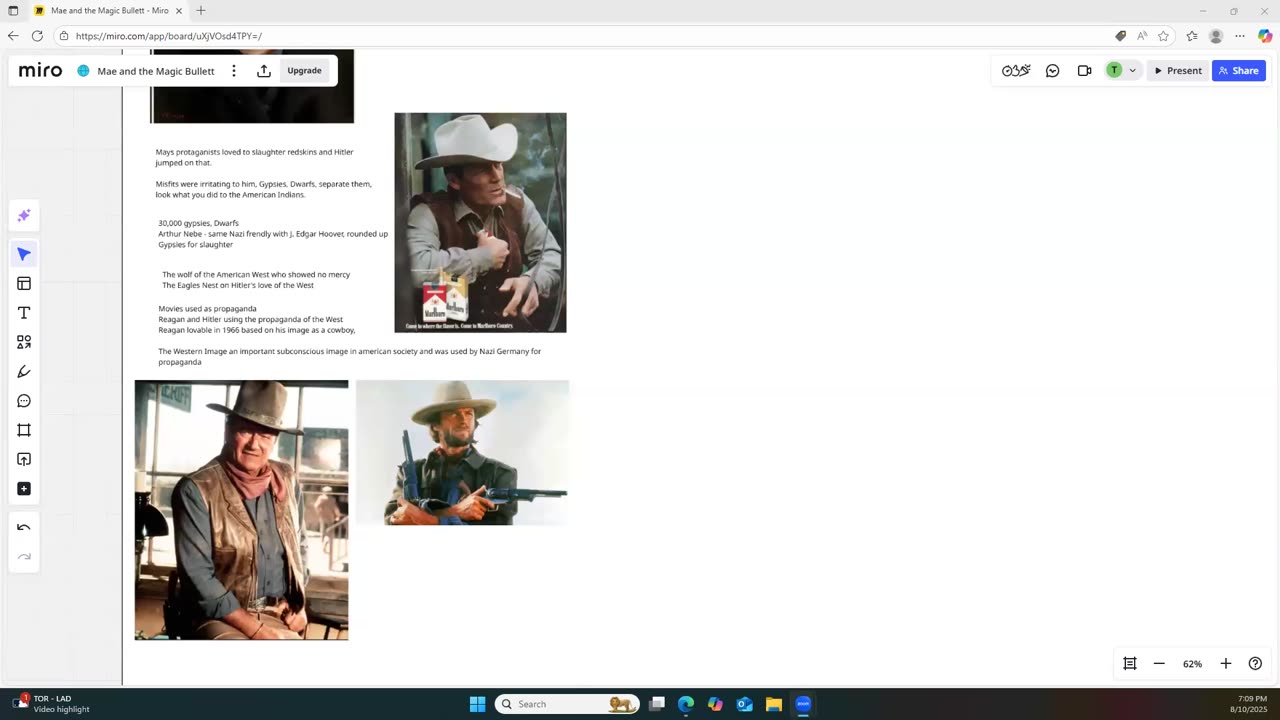This screenshot has height=720, width=1280.
Task: Open the 62% zoom level menu
Action: point(1192,664)
